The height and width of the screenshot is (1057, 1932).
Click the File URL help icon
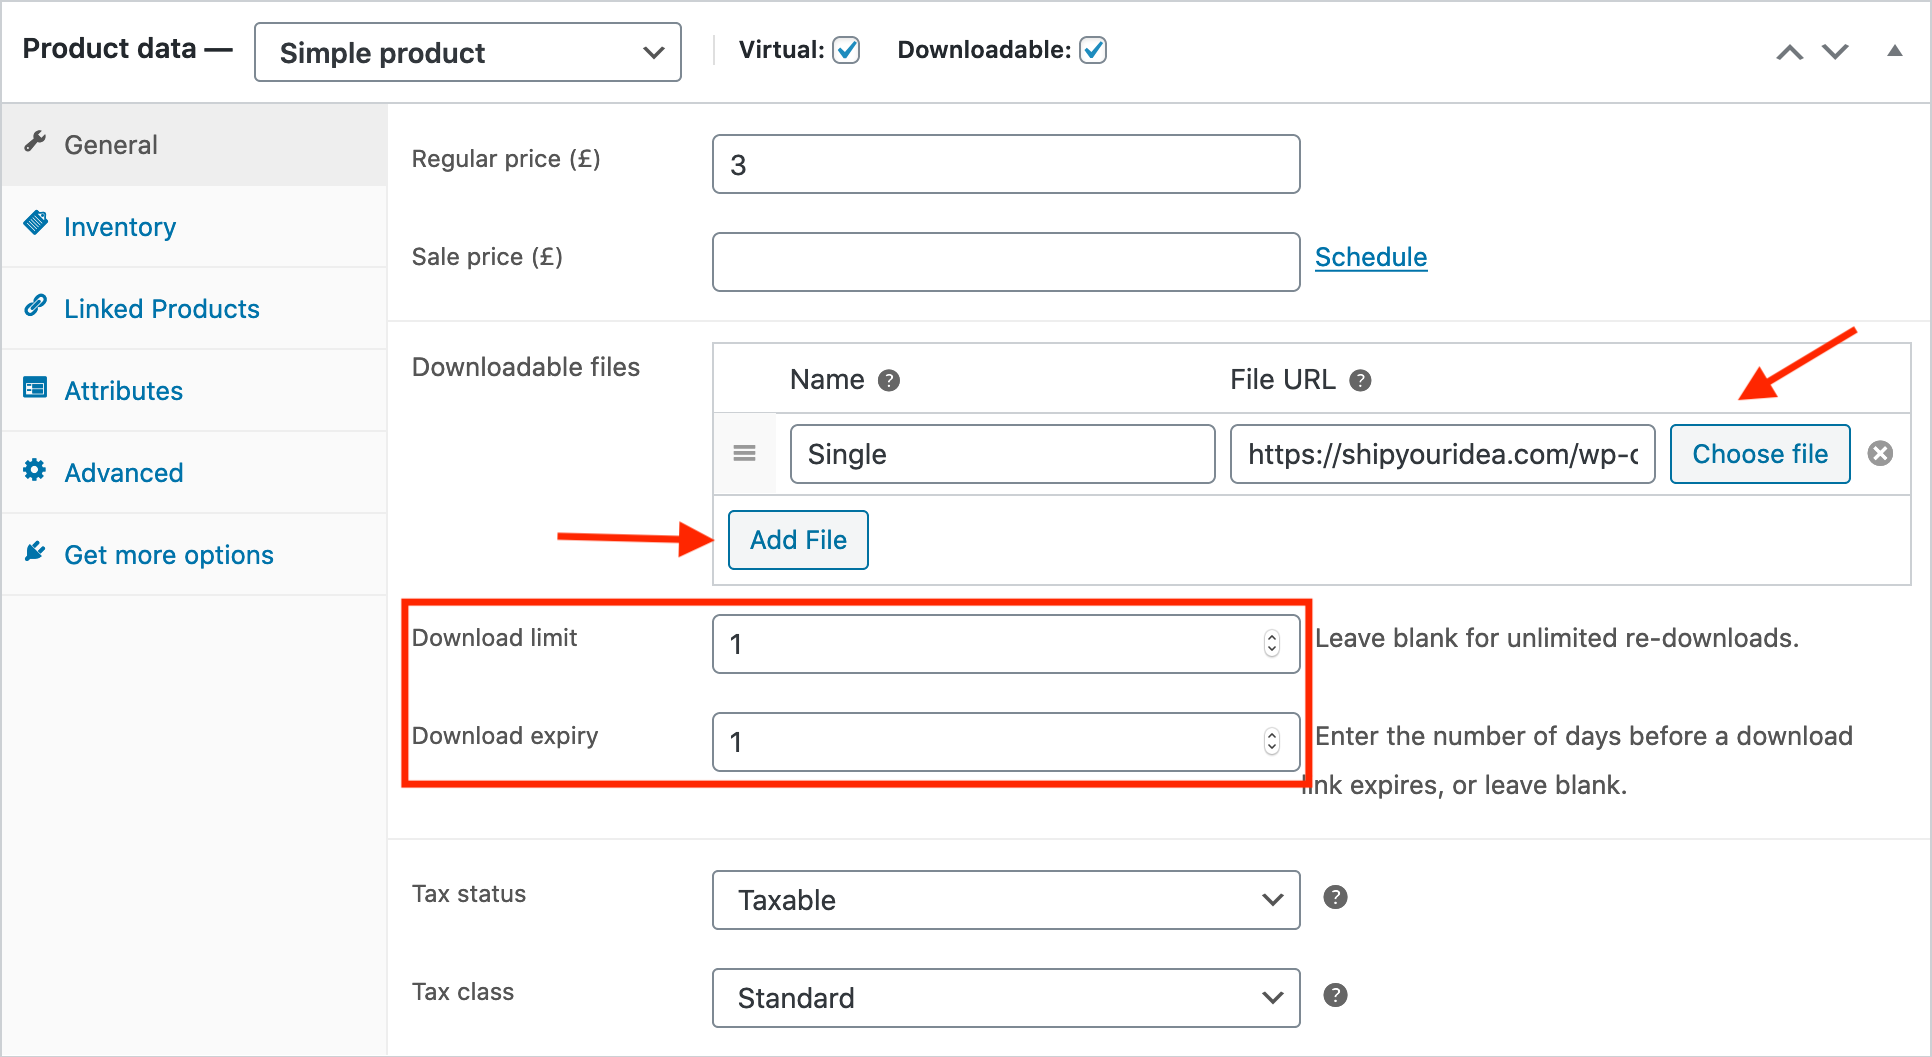1360,380
